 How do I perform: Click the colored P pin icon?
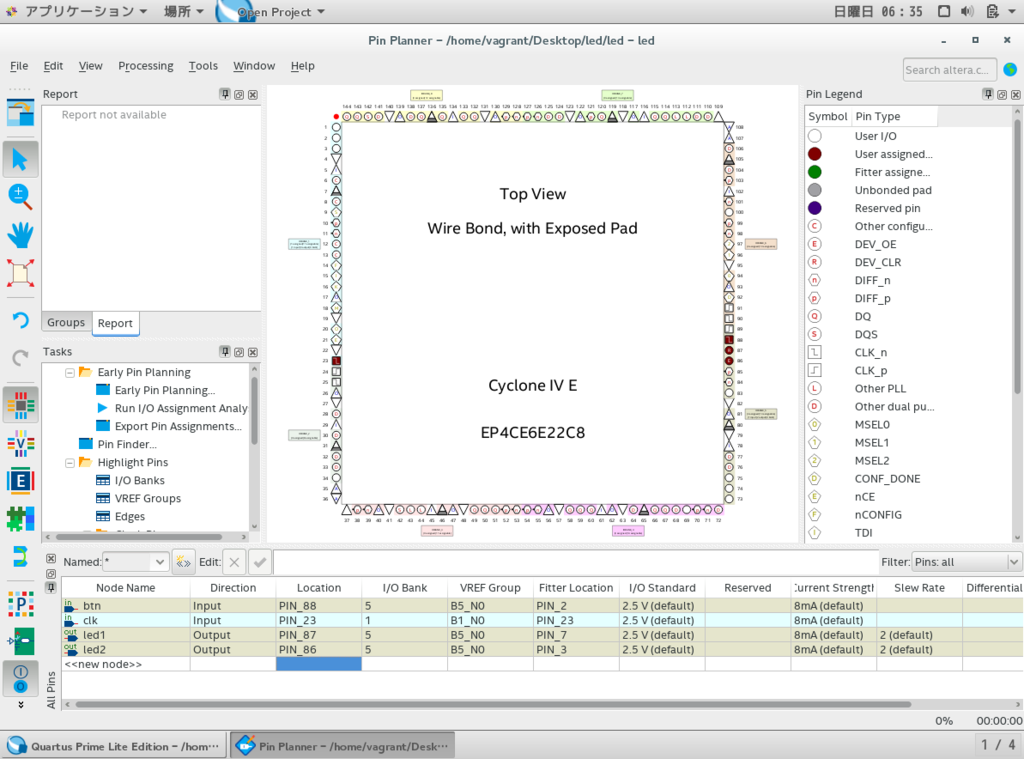[20, 604]
